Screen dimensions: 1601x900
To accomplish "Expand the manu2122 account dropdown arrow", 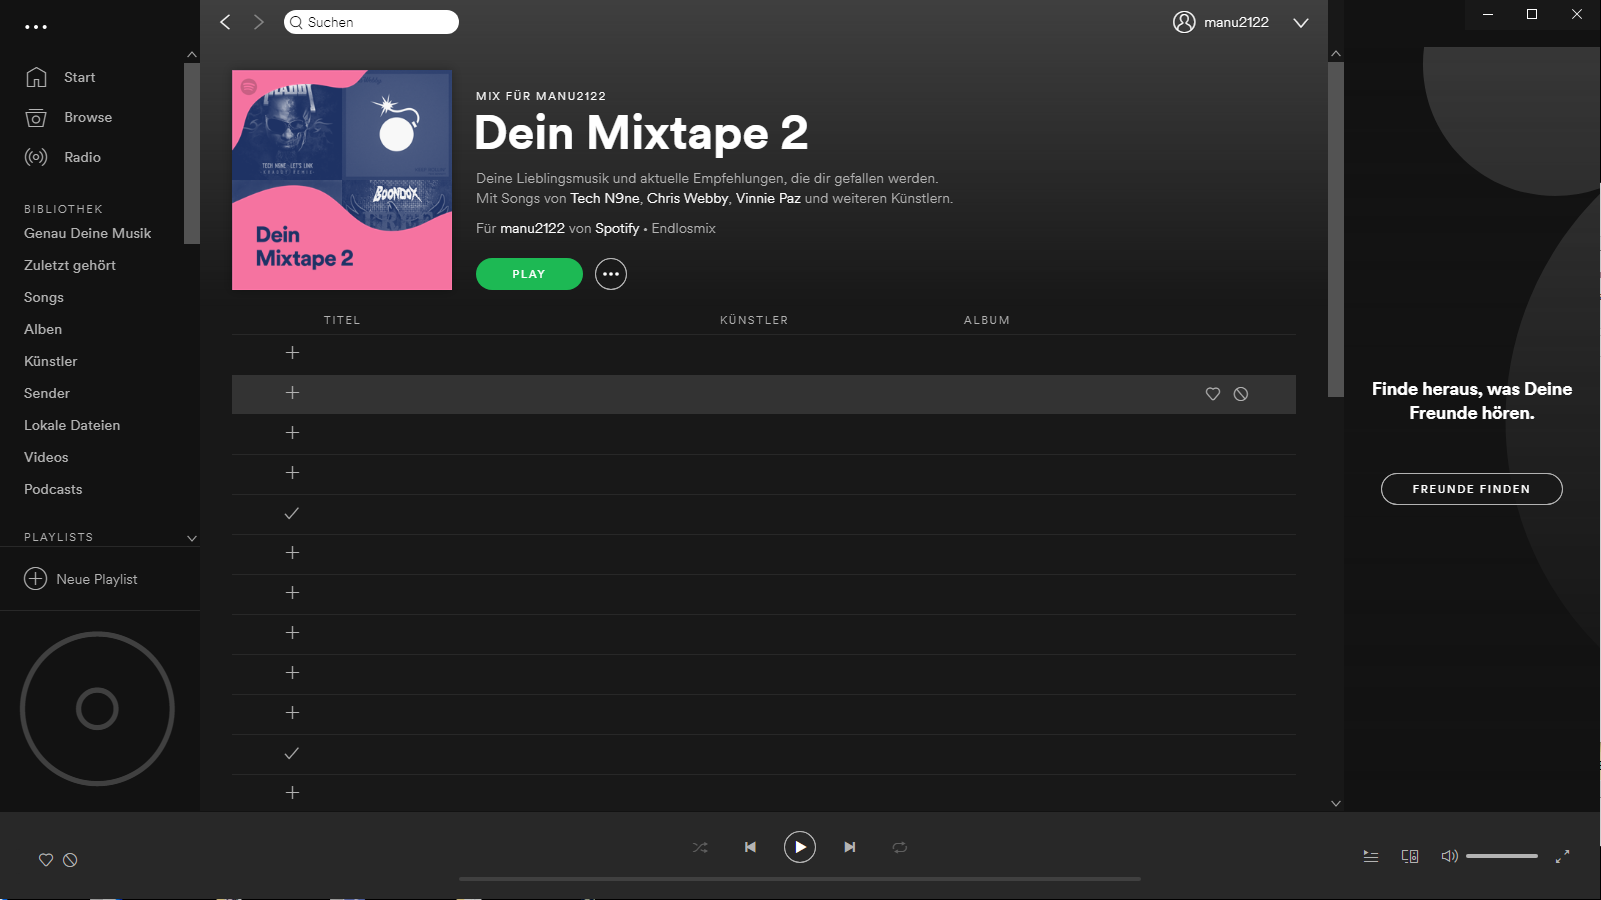I will click(1300, 23).
